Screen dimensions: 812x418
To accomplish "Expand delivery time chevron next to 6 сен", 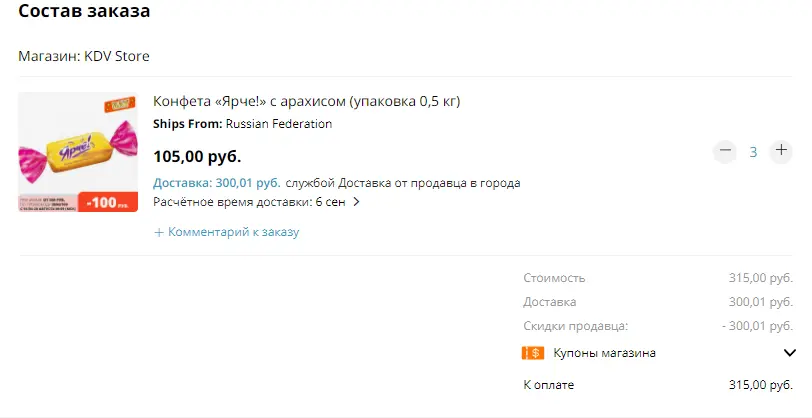I will 356,202.
